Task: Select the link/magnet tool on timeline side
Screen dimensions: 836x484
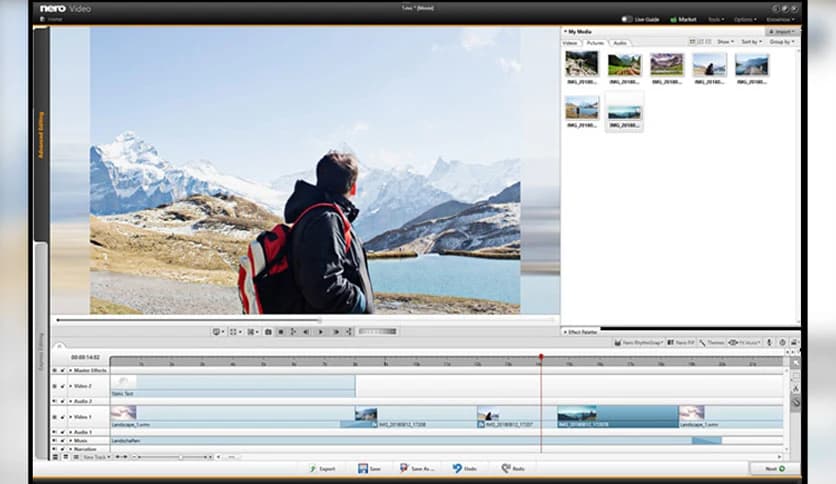Action: (x=795, y=402)
